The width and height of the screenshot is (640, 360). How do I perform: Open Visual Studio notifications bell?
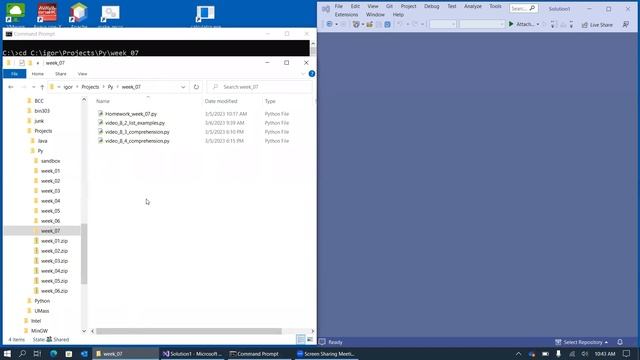620,342
